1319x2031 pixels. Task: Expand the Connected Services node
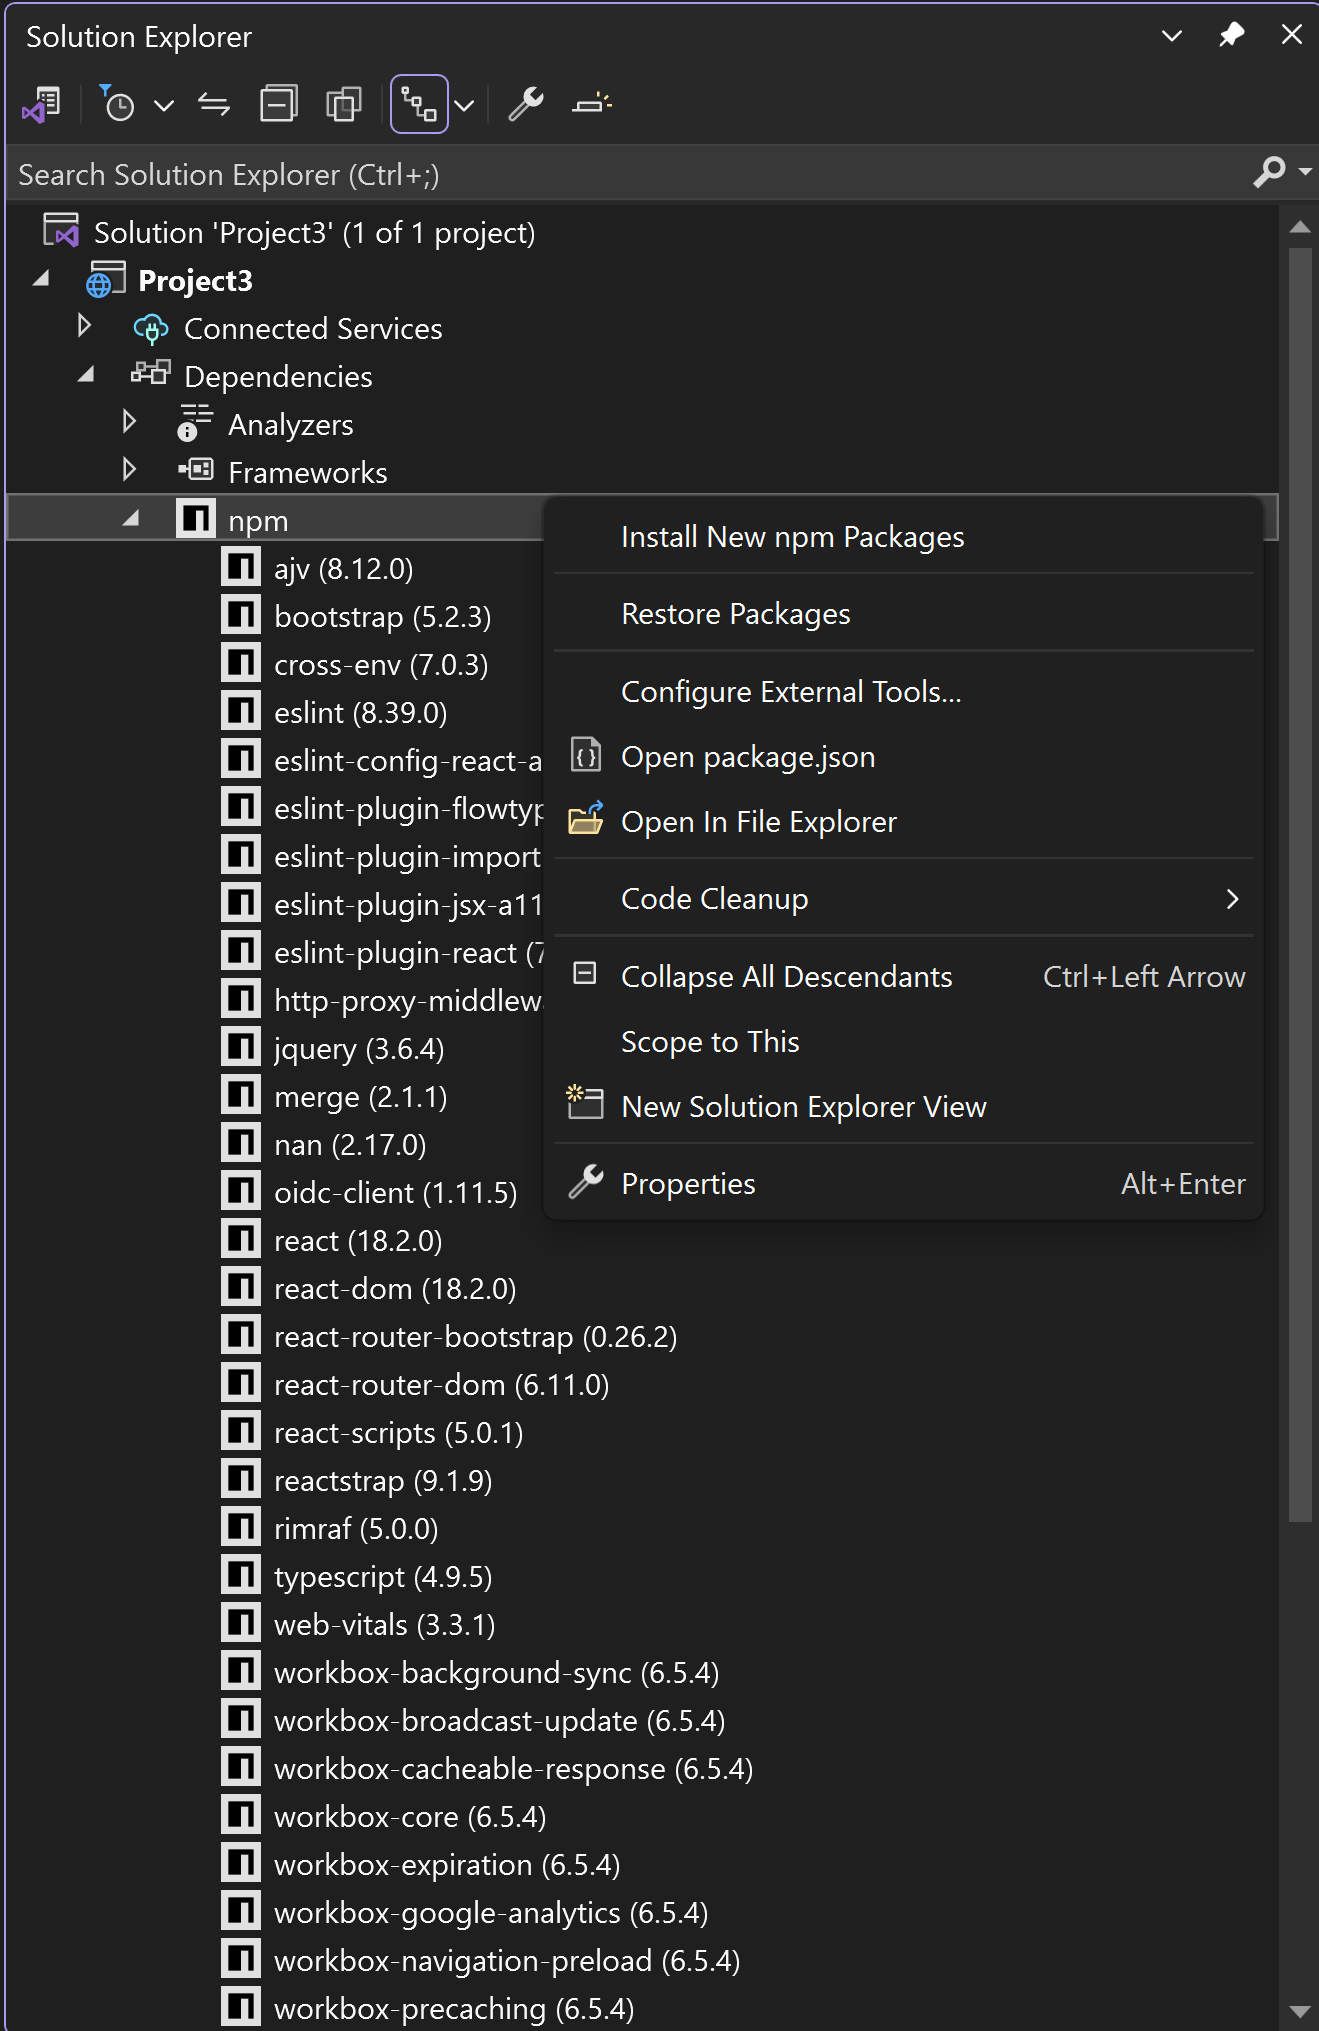[85, 327]
